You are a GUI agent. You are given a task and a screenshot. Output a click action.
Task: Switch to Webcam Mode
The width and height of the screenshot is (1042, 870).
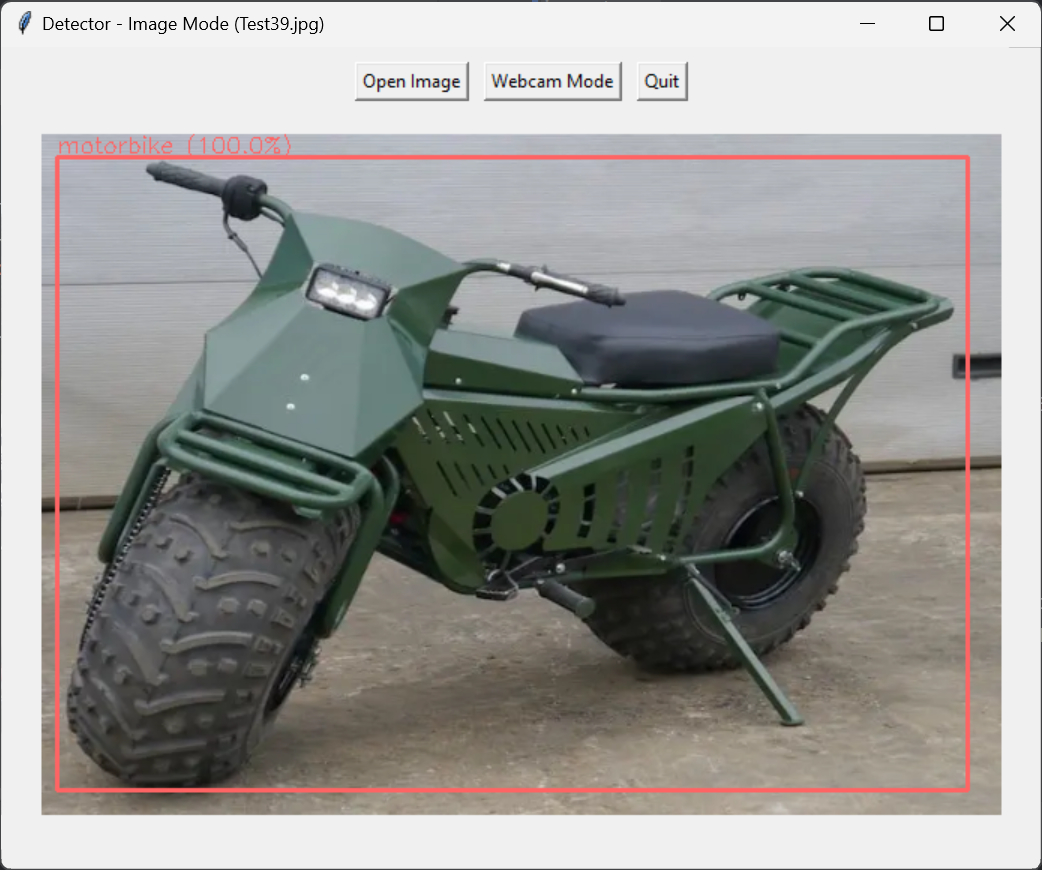pos(552,82)
